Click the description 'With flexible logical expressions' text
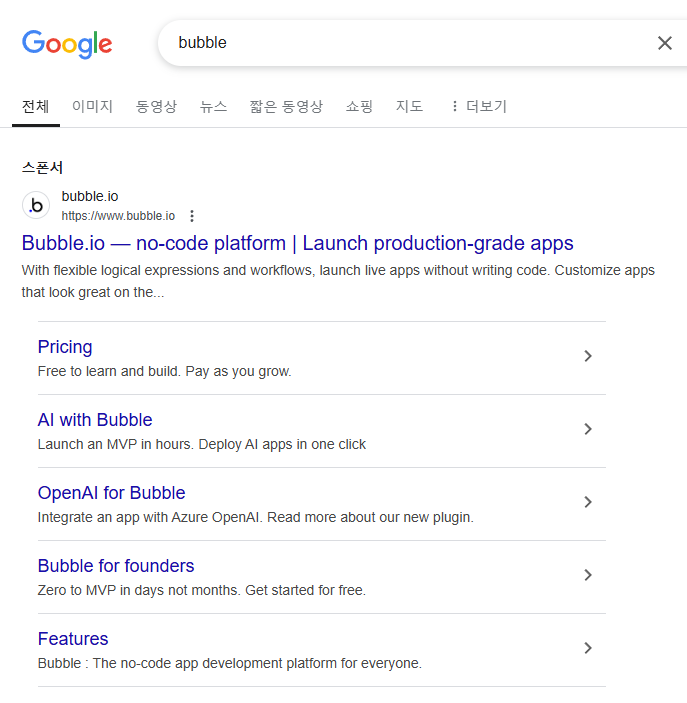Screen dimensions: 687x703 (x=338, y=281)
